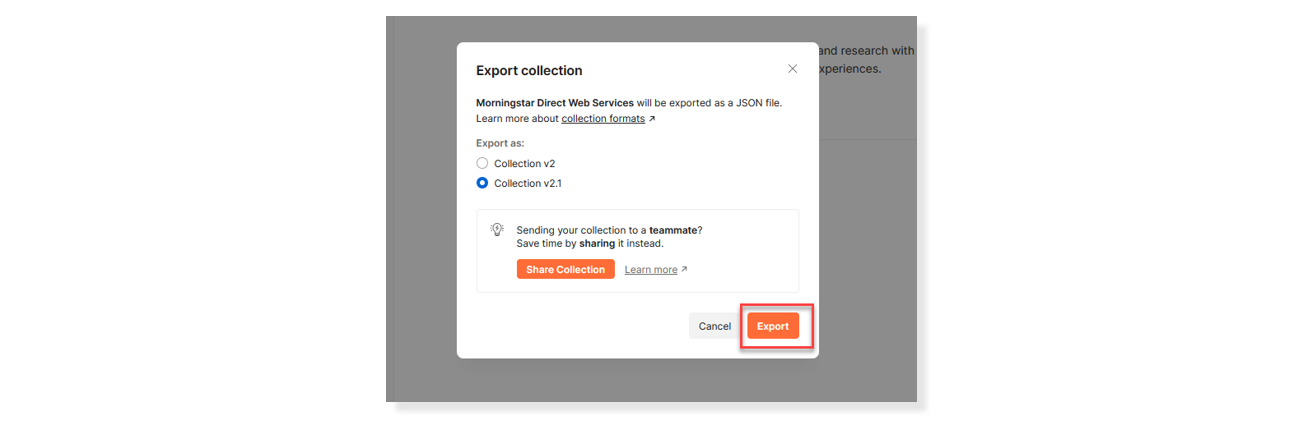Select the Collection v2.1 radio button
The height and width of the screenshot is (428, 1298).
point(482,183)
